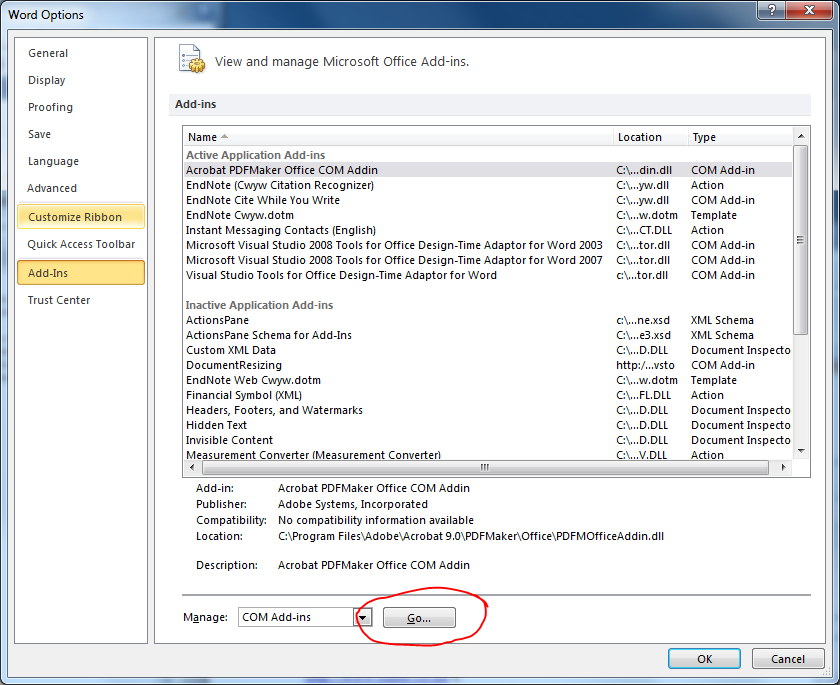Click the Cancel button
This screenshot has height=685, width=840.
click(788, 659)
